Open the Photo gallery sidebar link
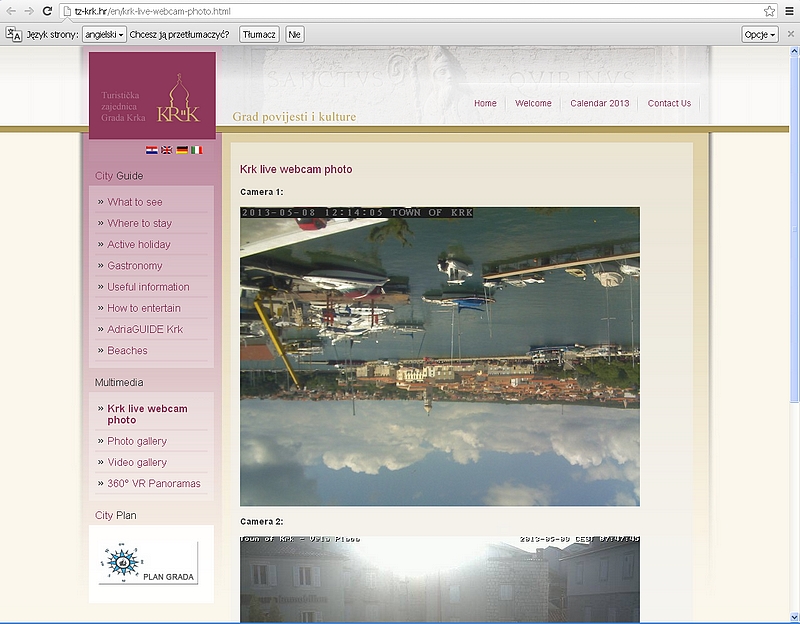 (x=137, y=441)
